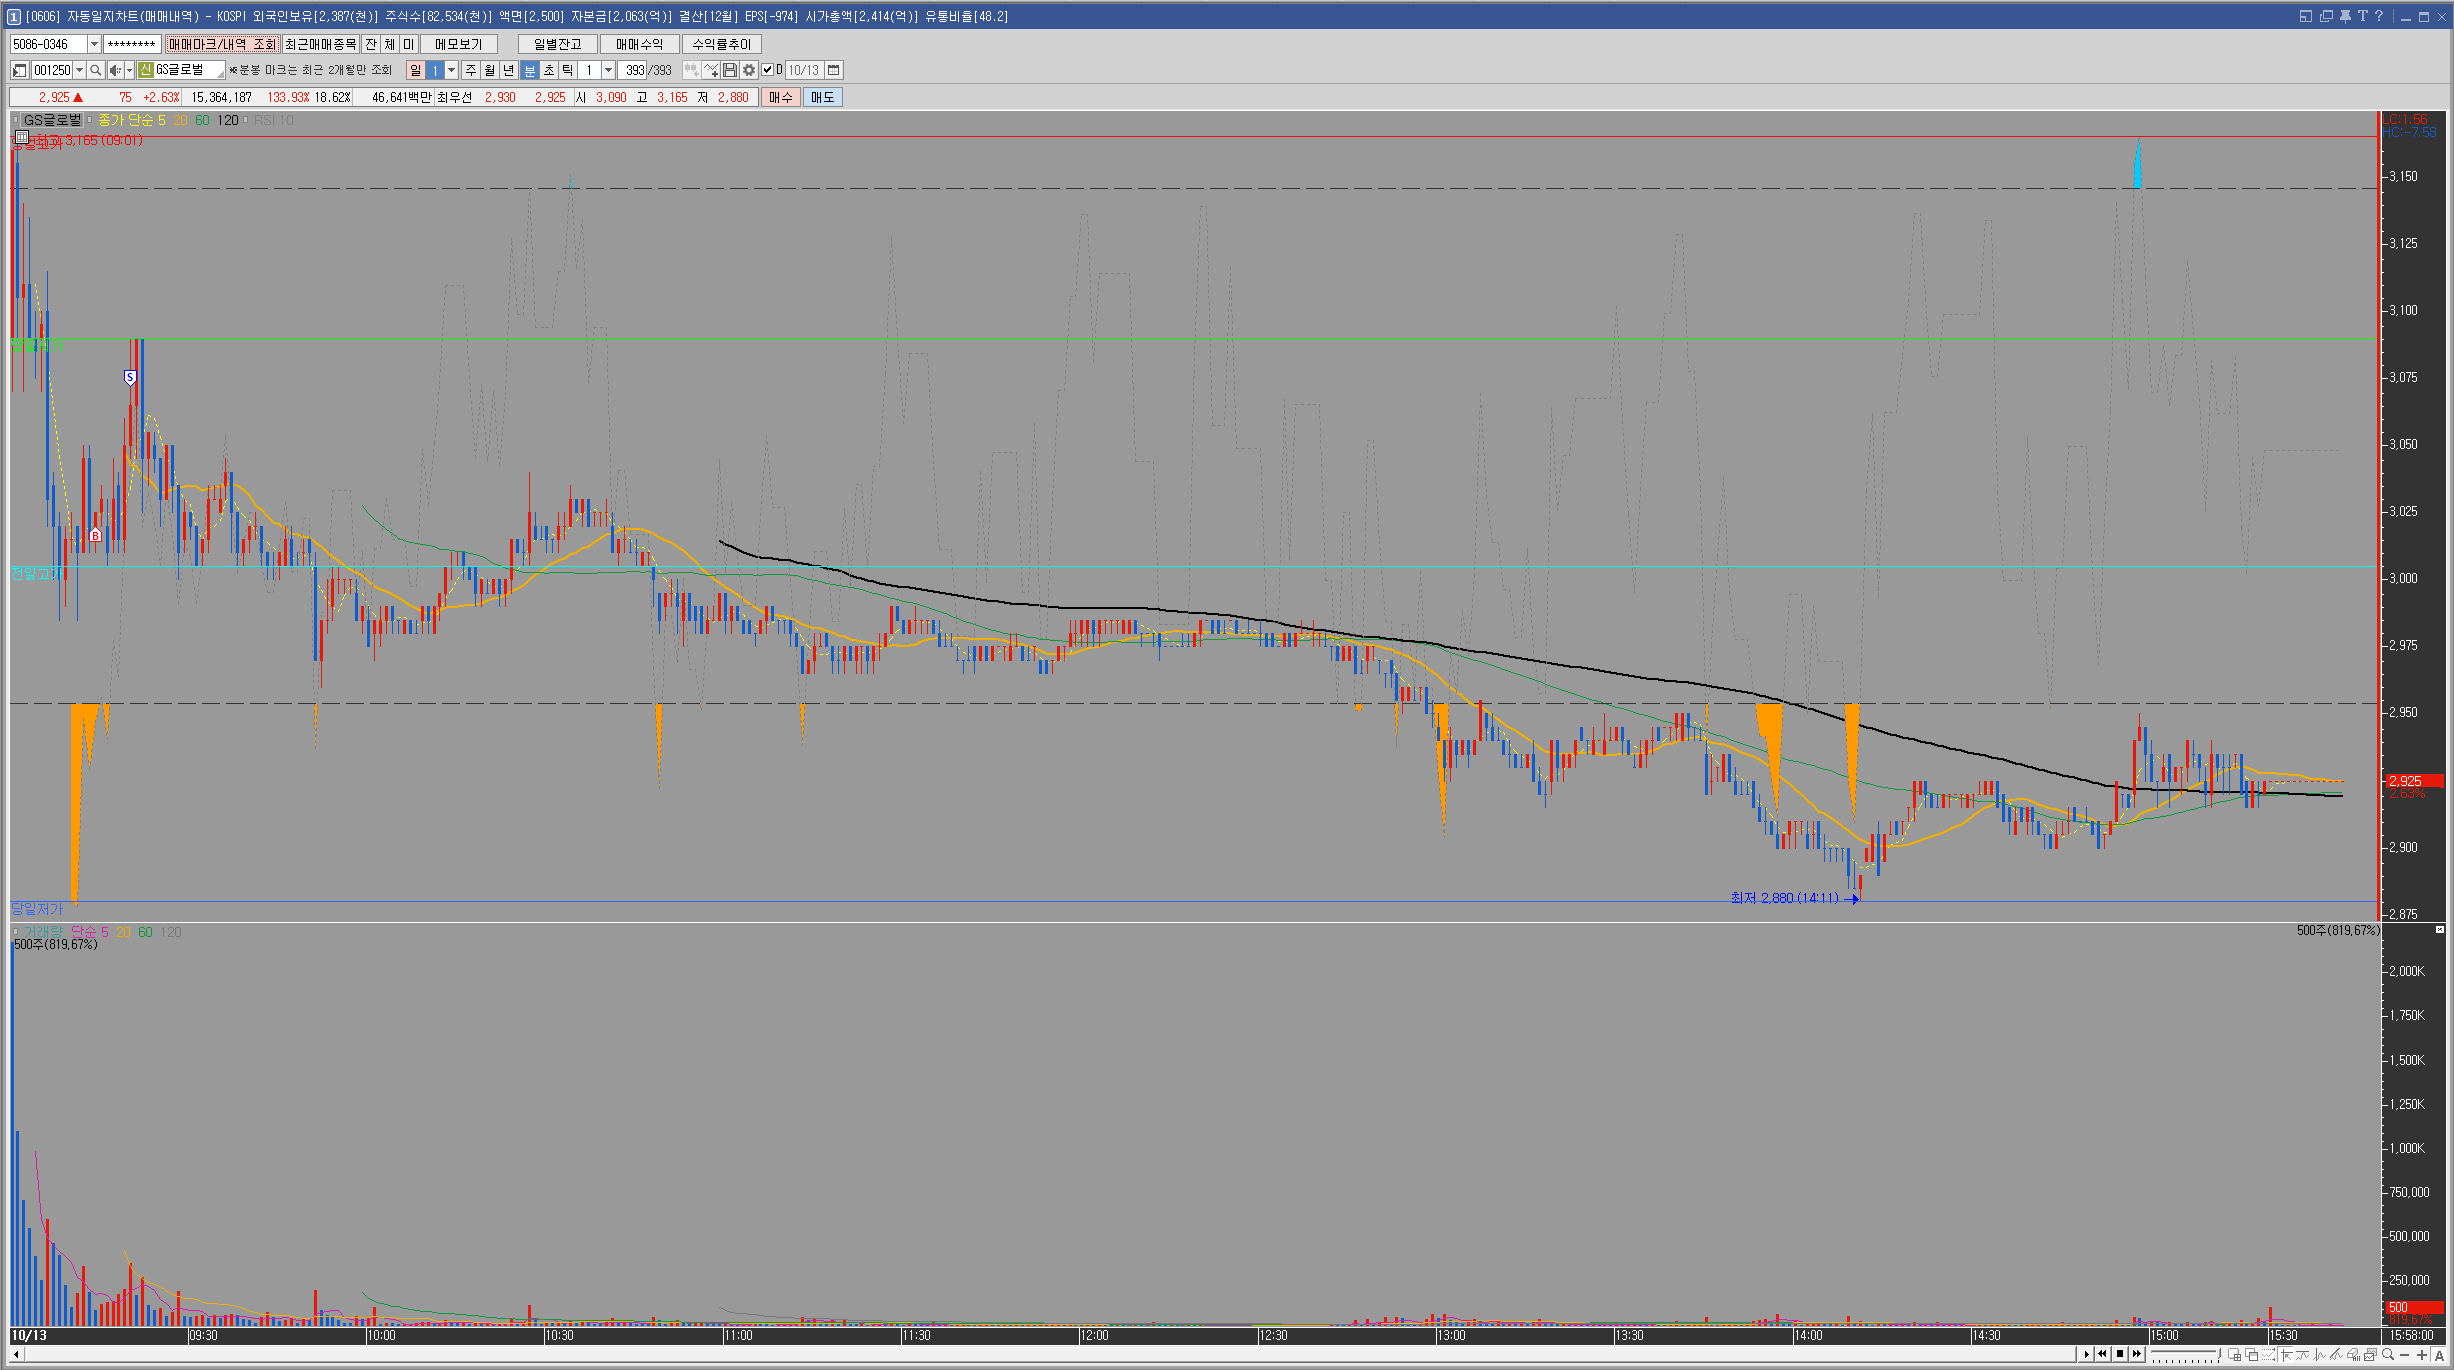Expand the minute interval dropdown next to 틱
This screenshot has height=1370, width=2454.
click(608, 70)
